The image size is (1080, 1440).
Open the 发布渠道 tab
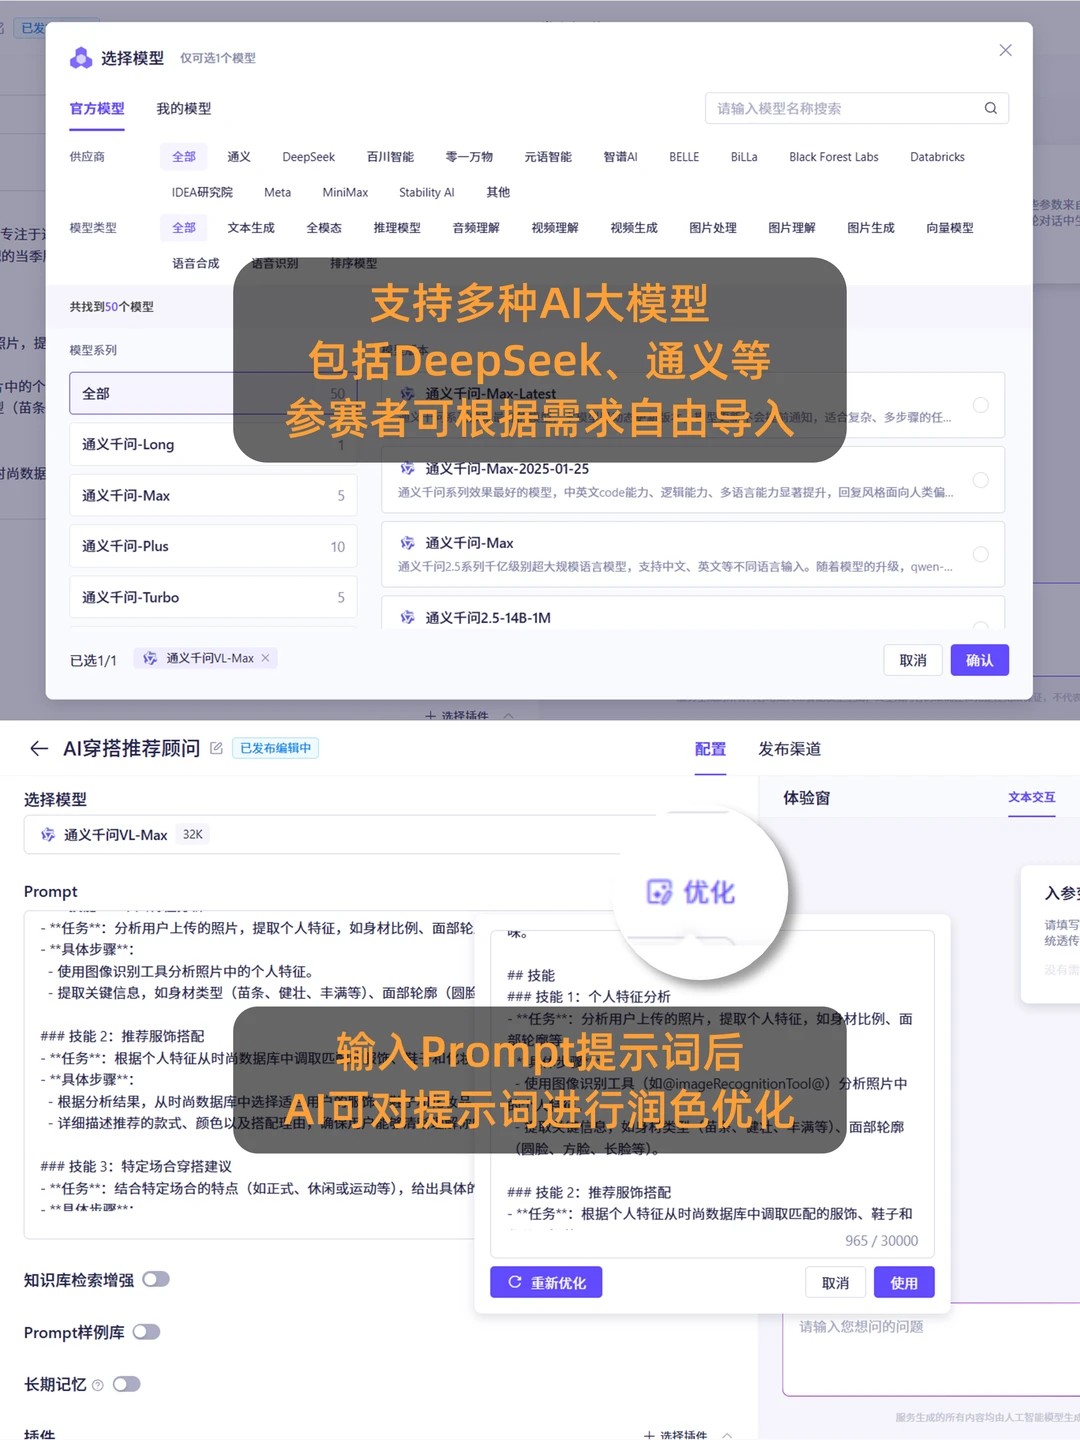(789, 749)
